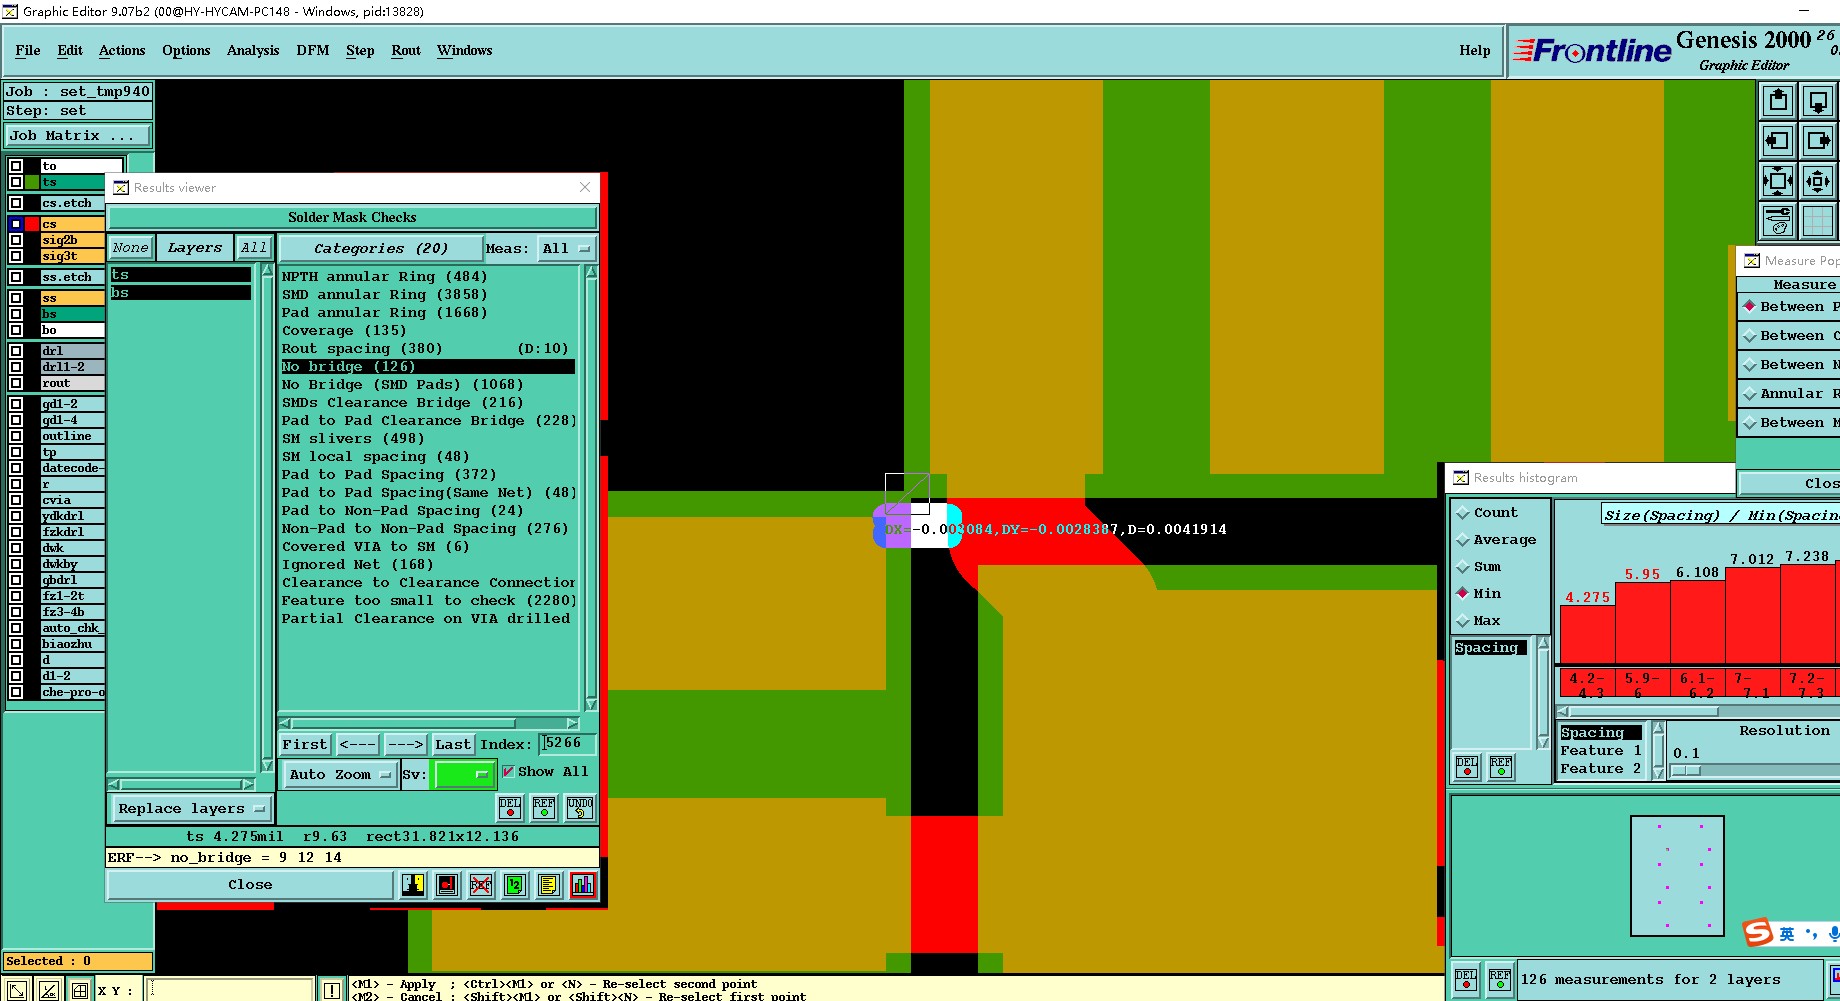Screen dimensions: 1840x1001
Task: Open the File menu
Action: tap(28, 51)
